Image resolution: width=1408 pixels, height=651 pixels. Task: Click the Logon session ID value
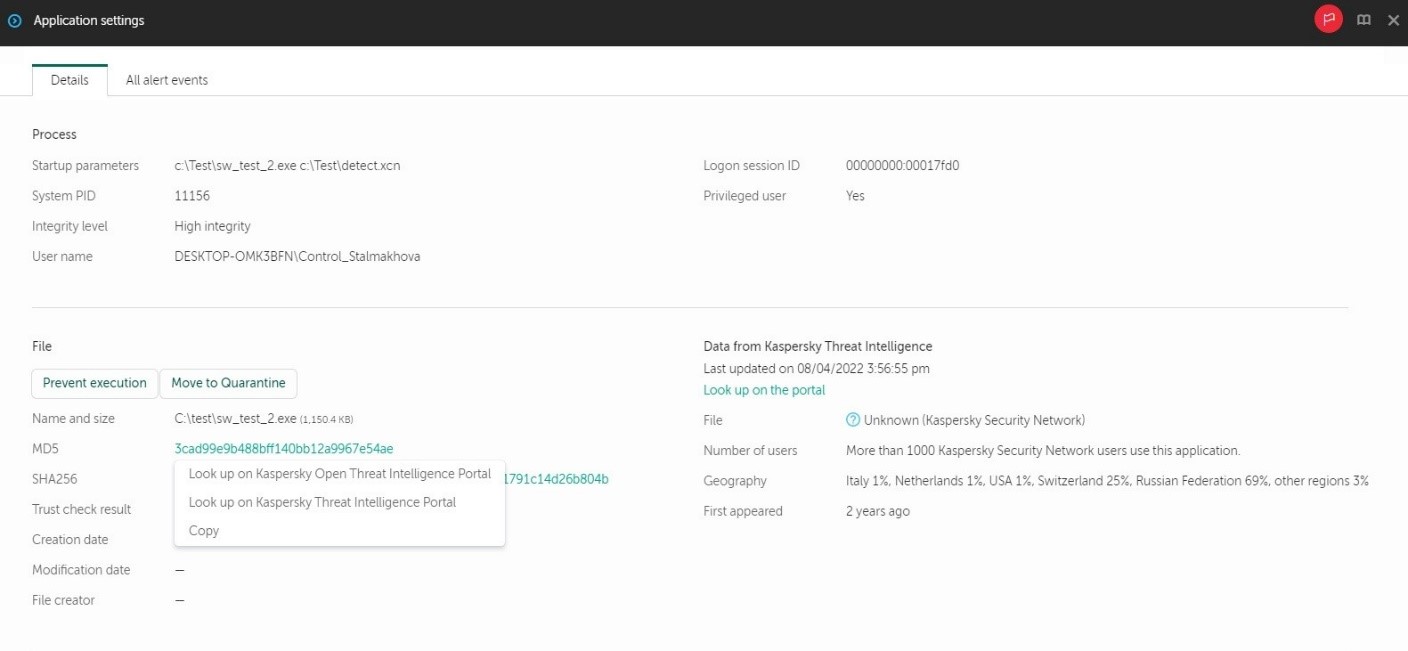pos(902,166)
